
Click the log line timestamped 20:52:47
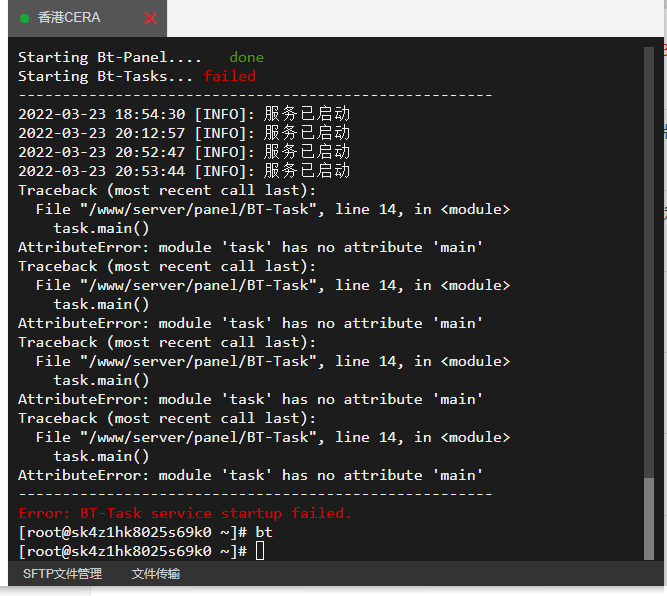[x=184, y=152]
